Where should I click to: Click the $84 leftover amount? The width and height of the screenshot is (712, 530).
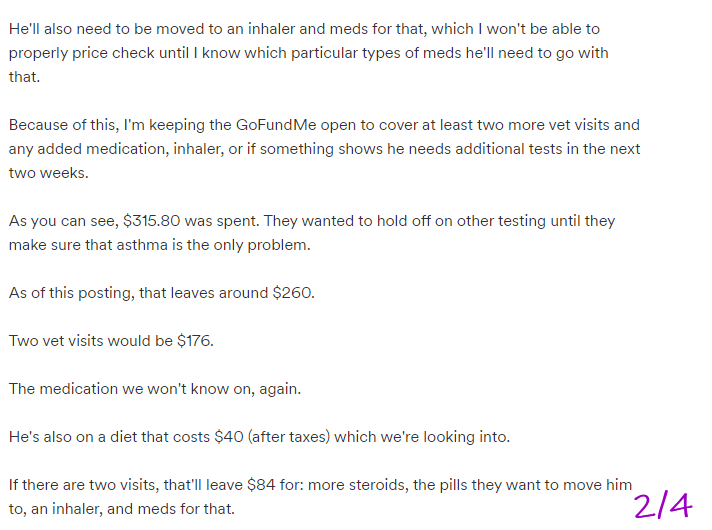[x=261, y=485]
